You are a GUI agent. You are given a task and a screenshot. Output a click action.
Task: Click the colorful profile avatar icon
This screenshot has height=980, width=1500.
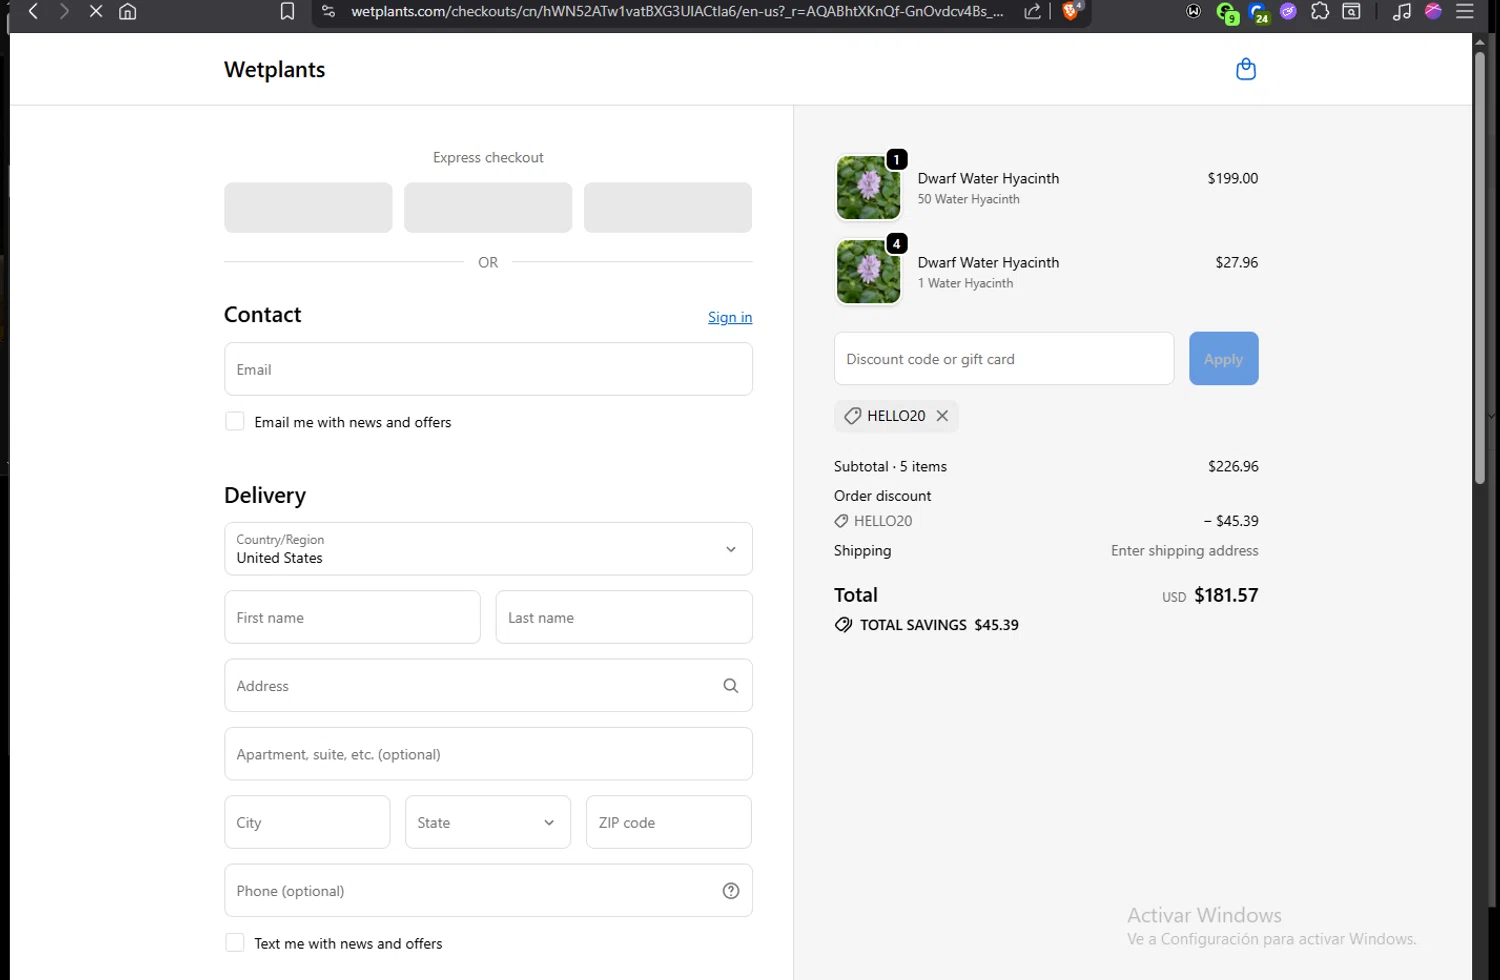pos(1433,11)
